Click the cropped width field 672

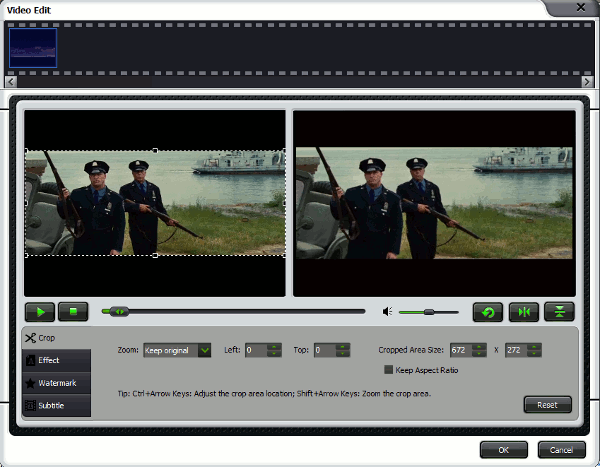click(461, 350)
